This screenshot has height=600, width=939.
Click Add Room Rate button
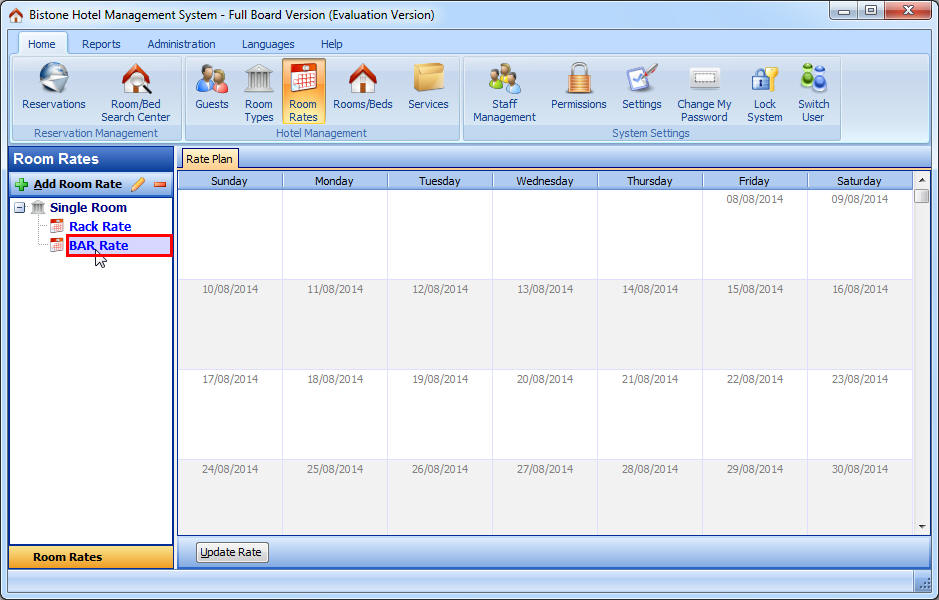[68, 184]
